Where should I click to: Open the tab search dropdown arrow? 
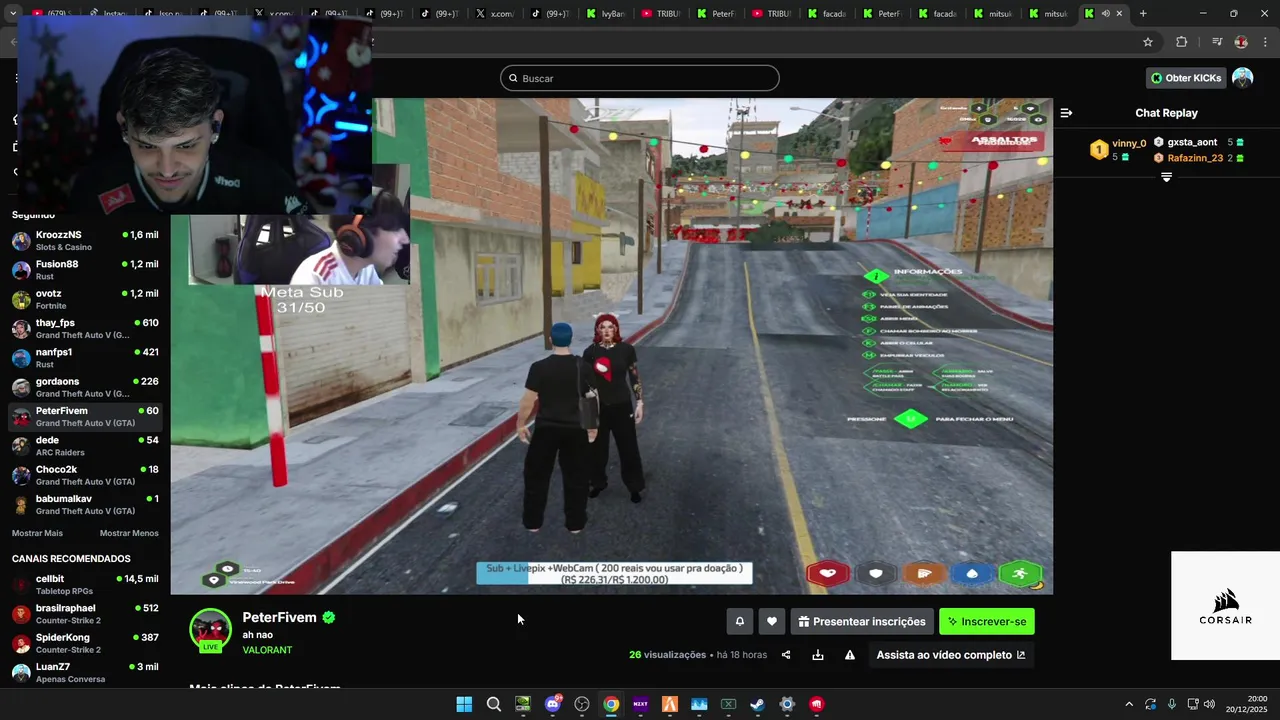(x=13, y=13)
